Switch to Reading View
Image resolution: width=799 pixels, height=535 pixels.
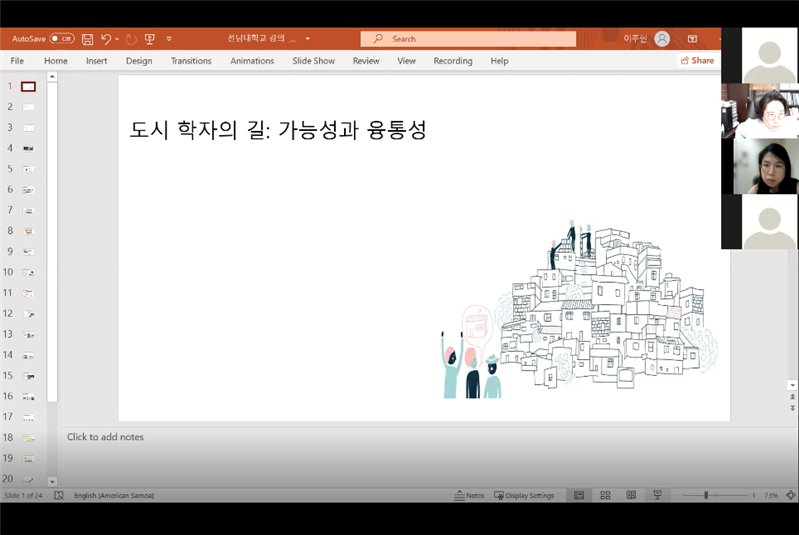[630, 495]
